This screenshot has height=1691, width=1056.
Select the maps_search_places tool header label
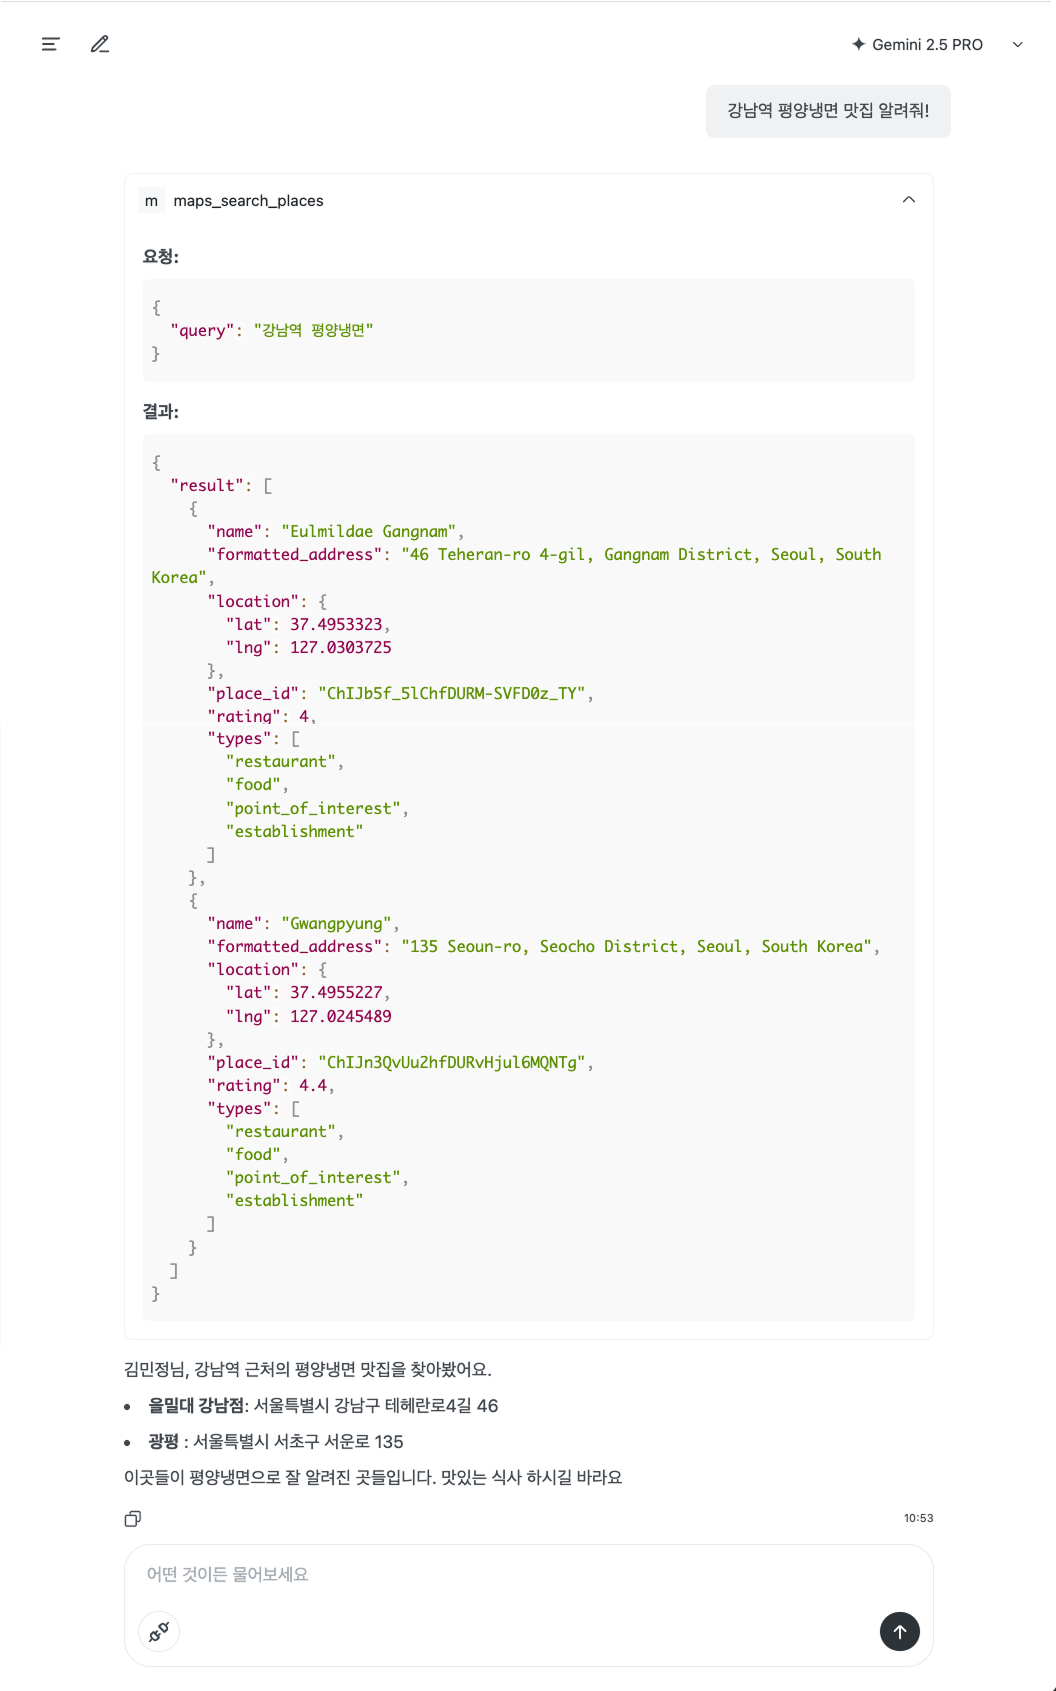(x=249, y=201)
